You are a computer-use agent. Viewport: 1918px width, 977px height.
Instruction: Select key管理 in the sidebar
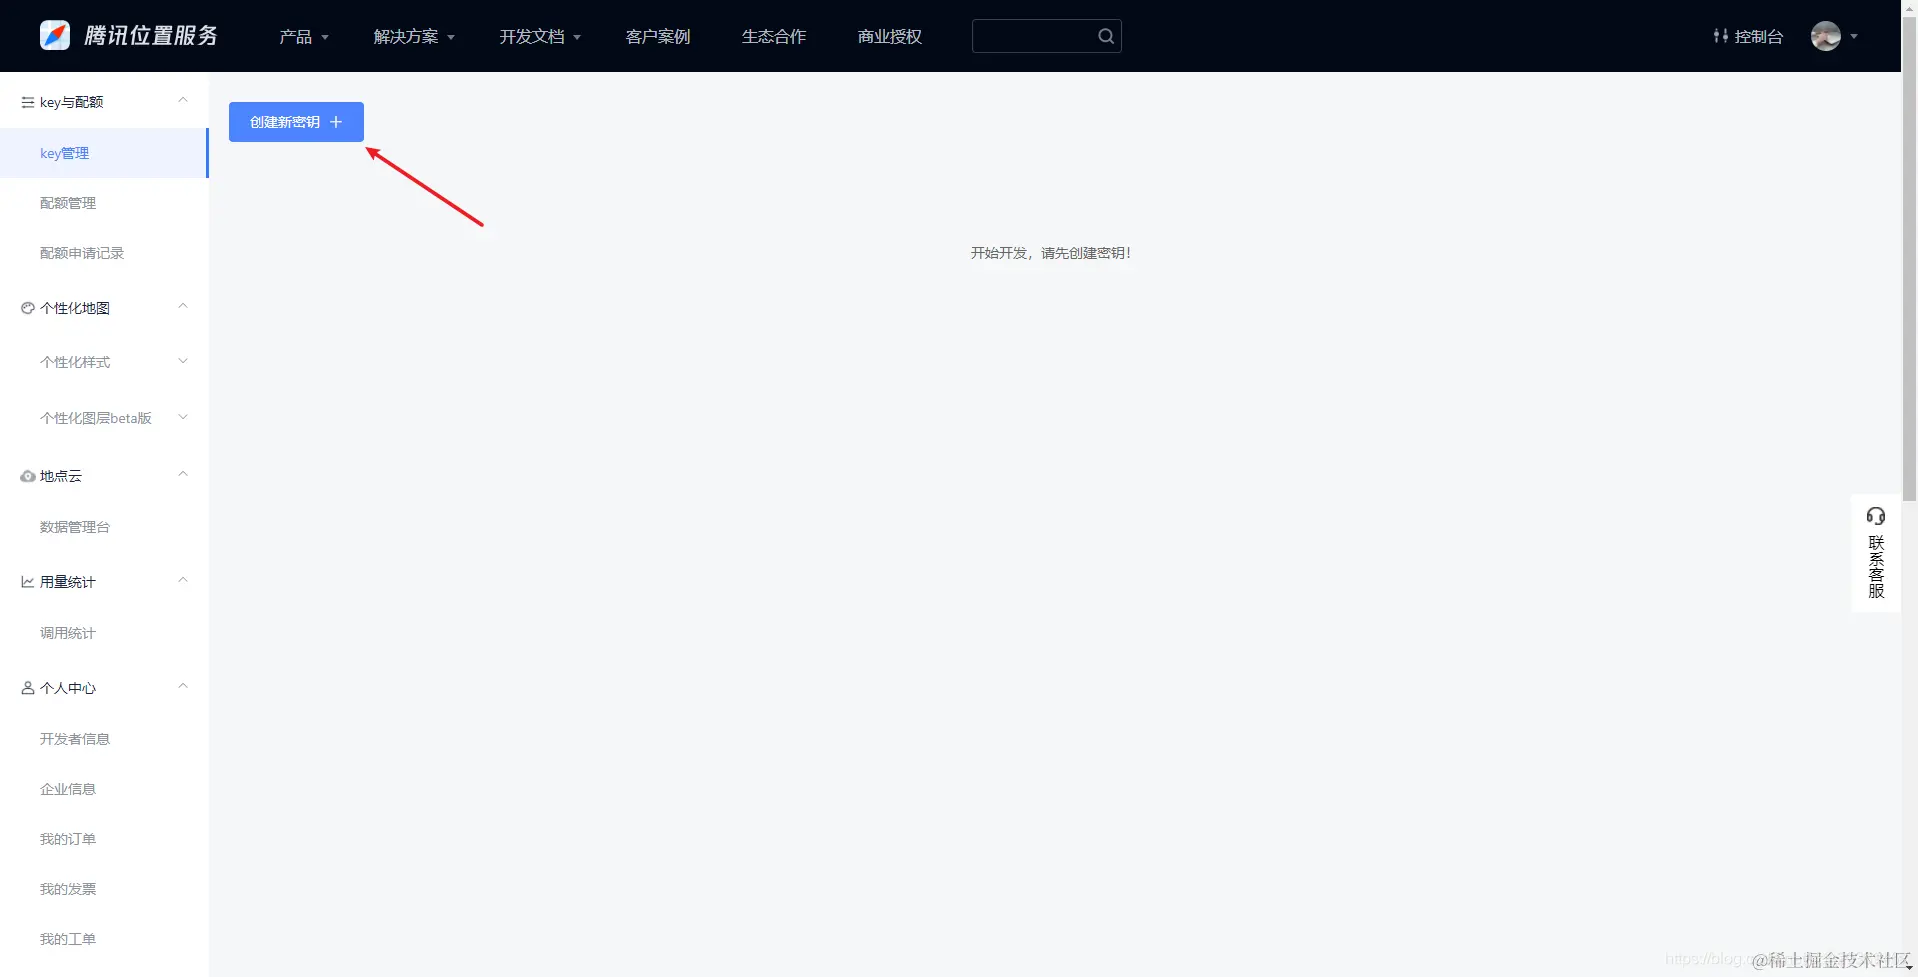pos(104,153)
